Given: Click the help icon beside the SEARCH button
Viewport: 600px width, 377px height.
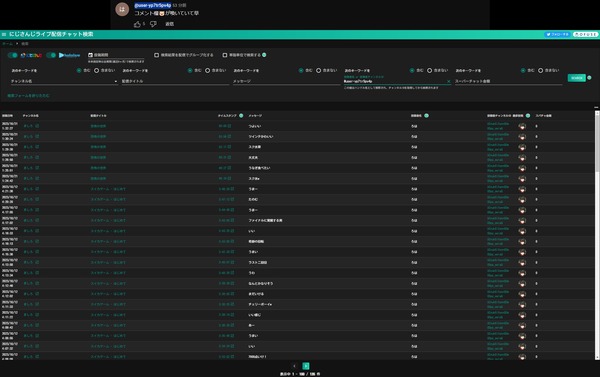Looking at the screenshot, I should [589, 78].
